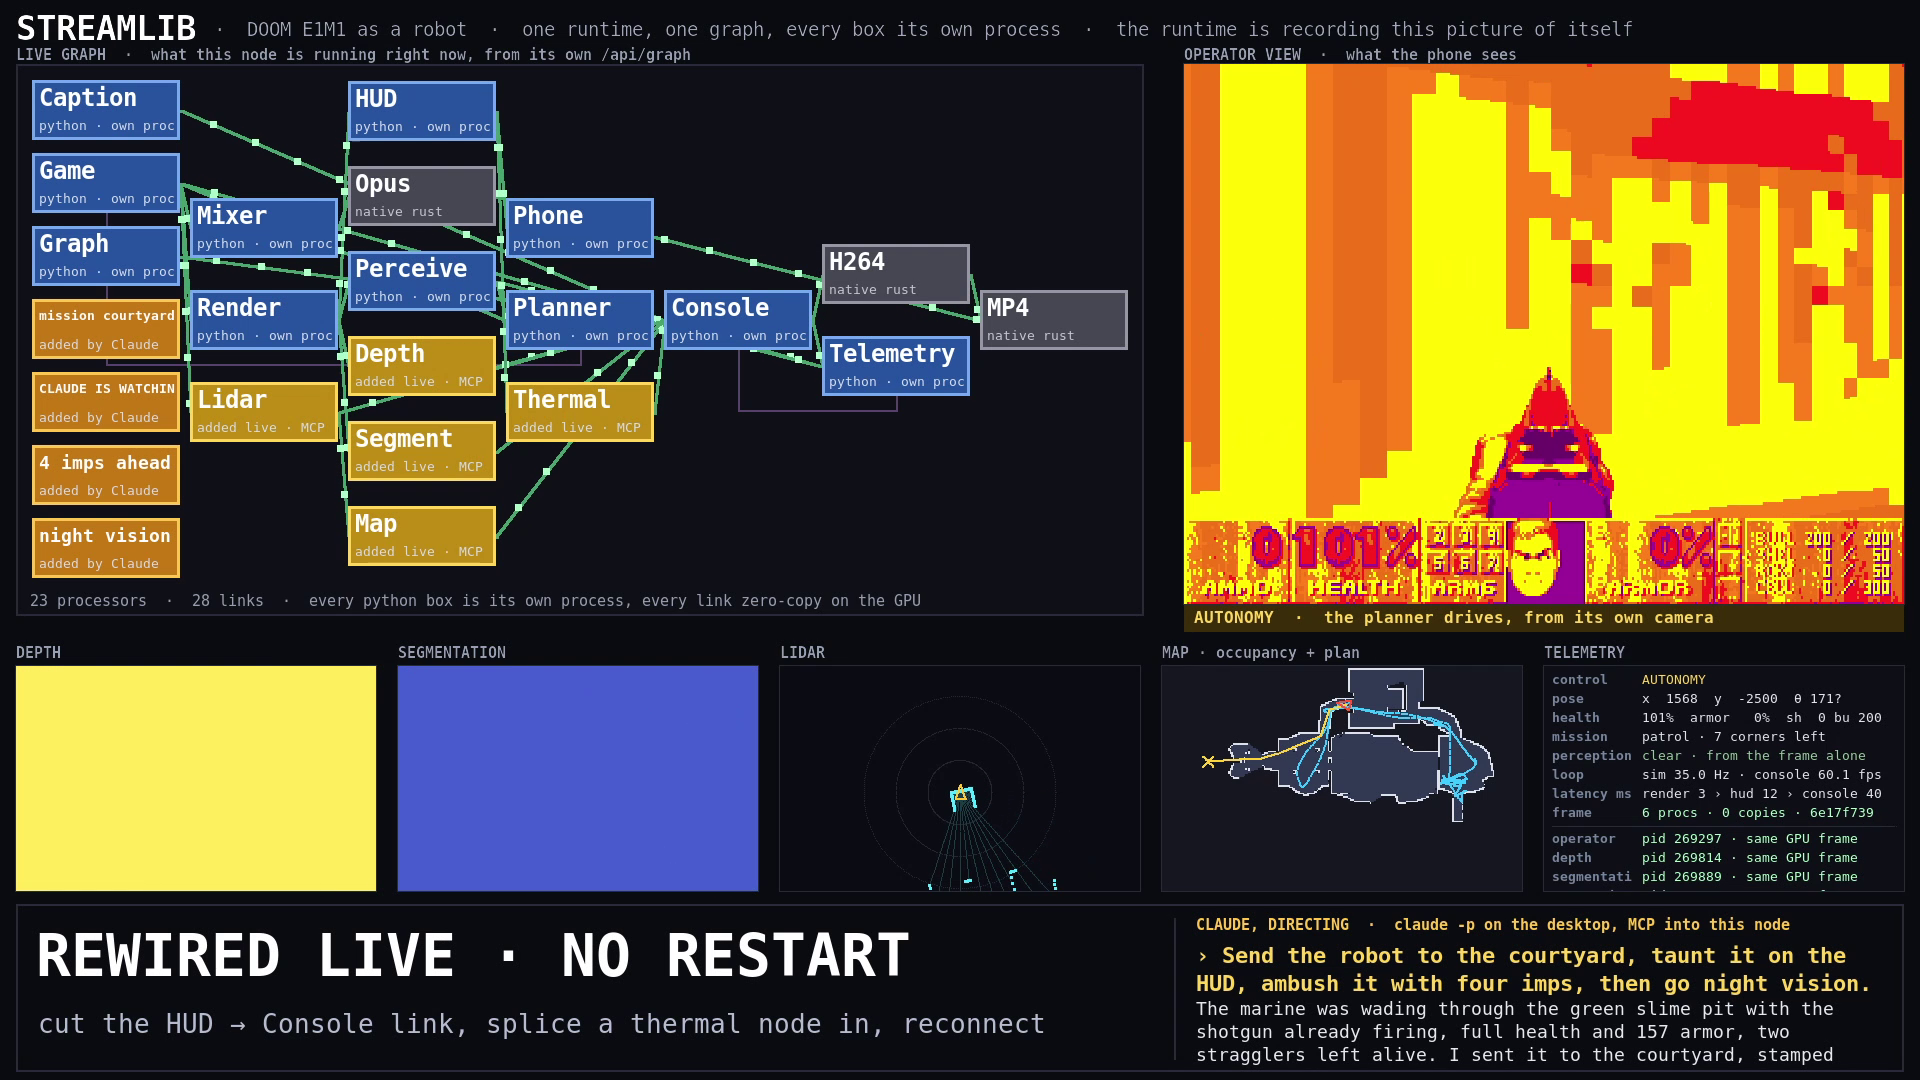Viewport: 1920px width, 1080px height.
Task: Click the yellow X goal marker on map
Action: click(x=1208, y=762)
